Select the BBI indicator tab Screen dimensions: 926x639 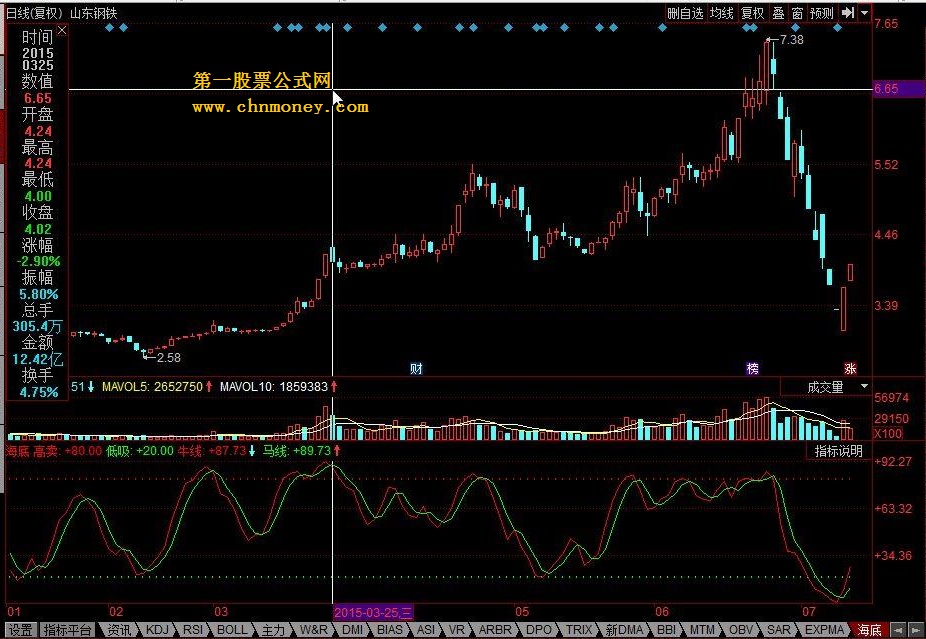pyautogui.click(x=666, y=630)
